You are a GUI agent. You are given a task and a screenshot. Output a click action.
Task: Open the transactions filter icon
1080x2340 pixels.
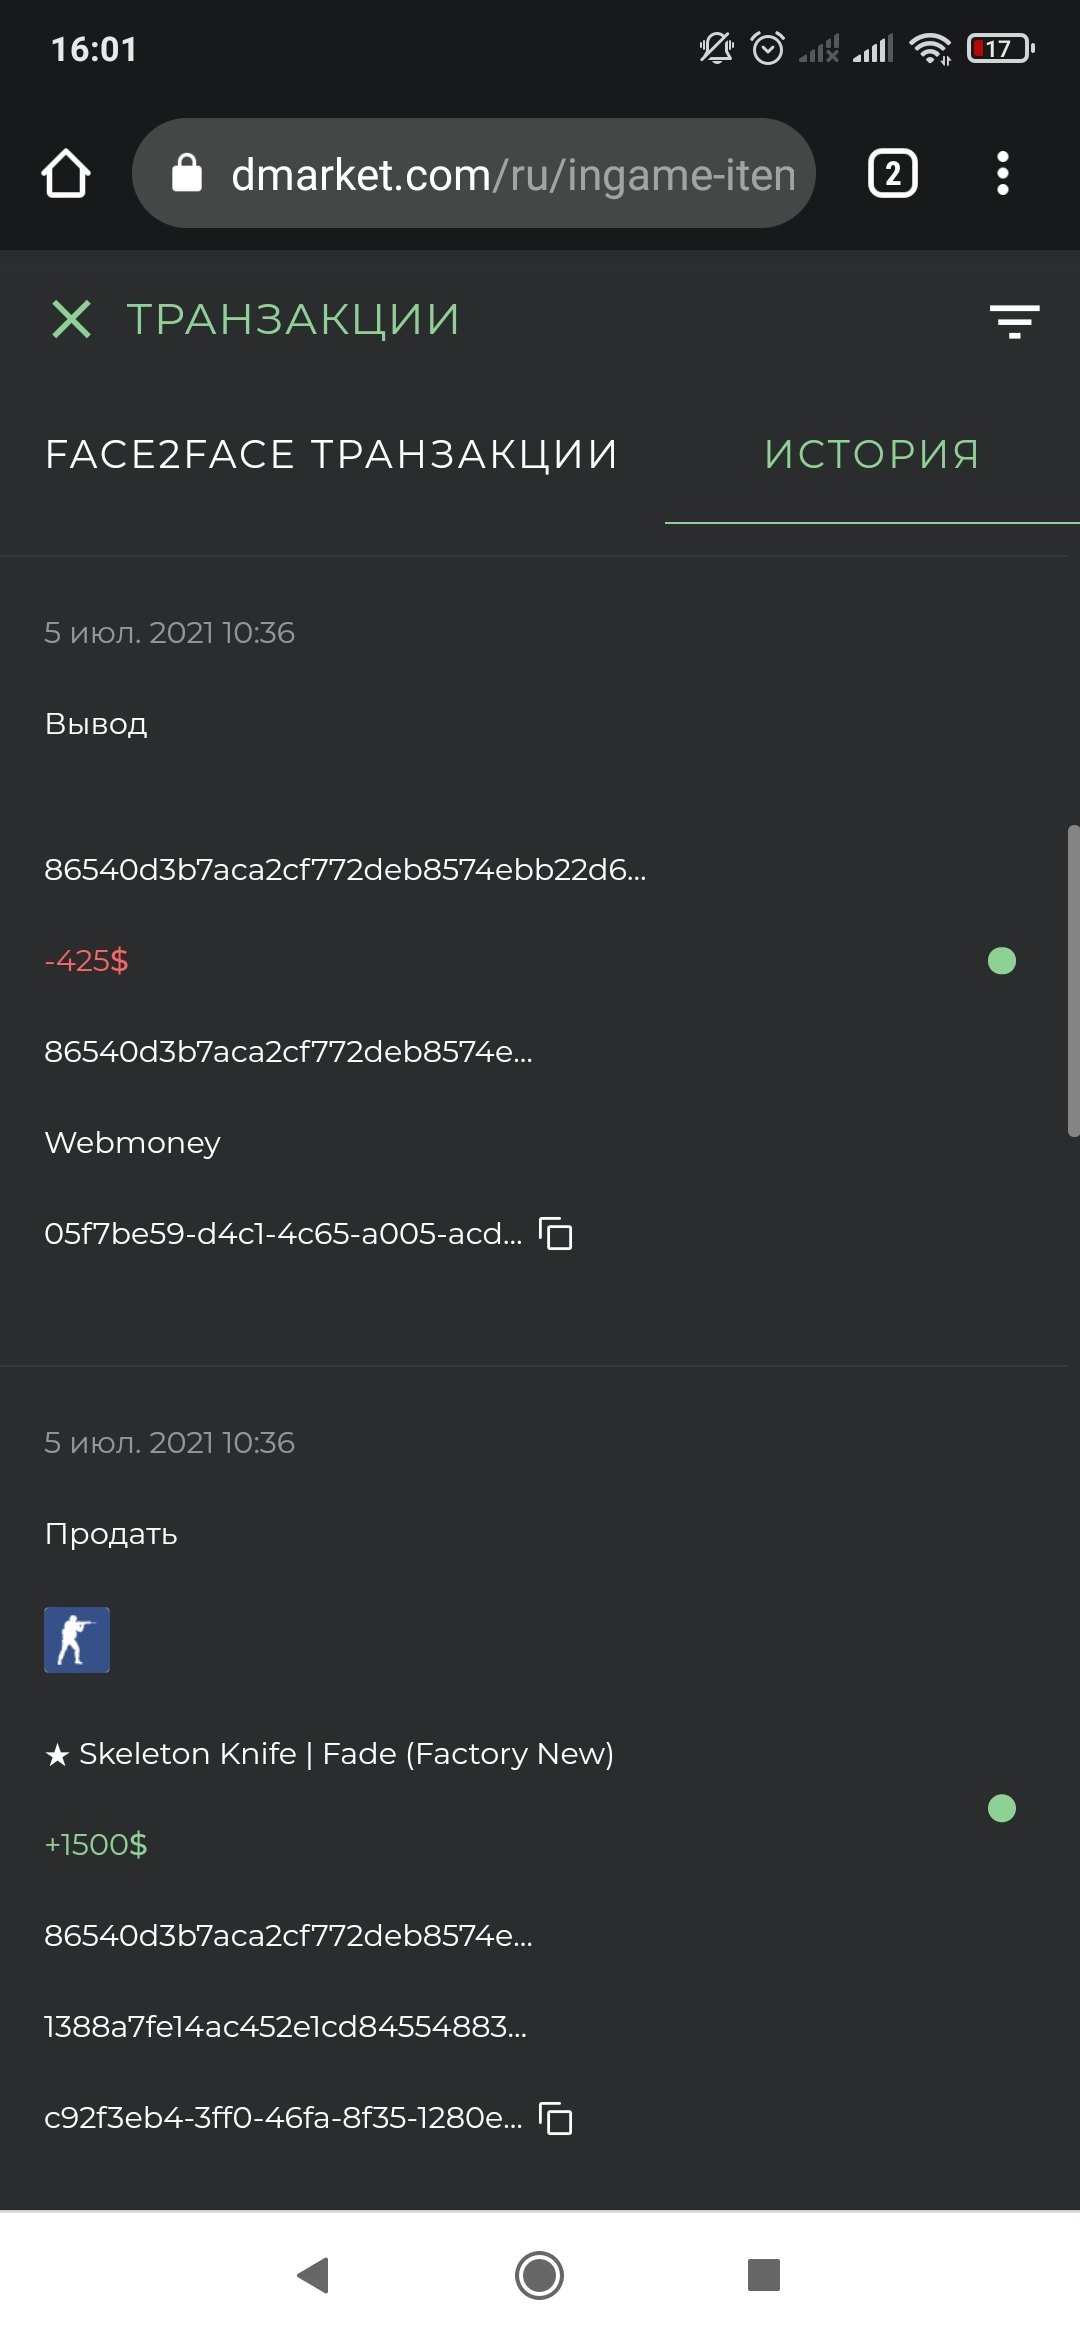pos(1014,321)
